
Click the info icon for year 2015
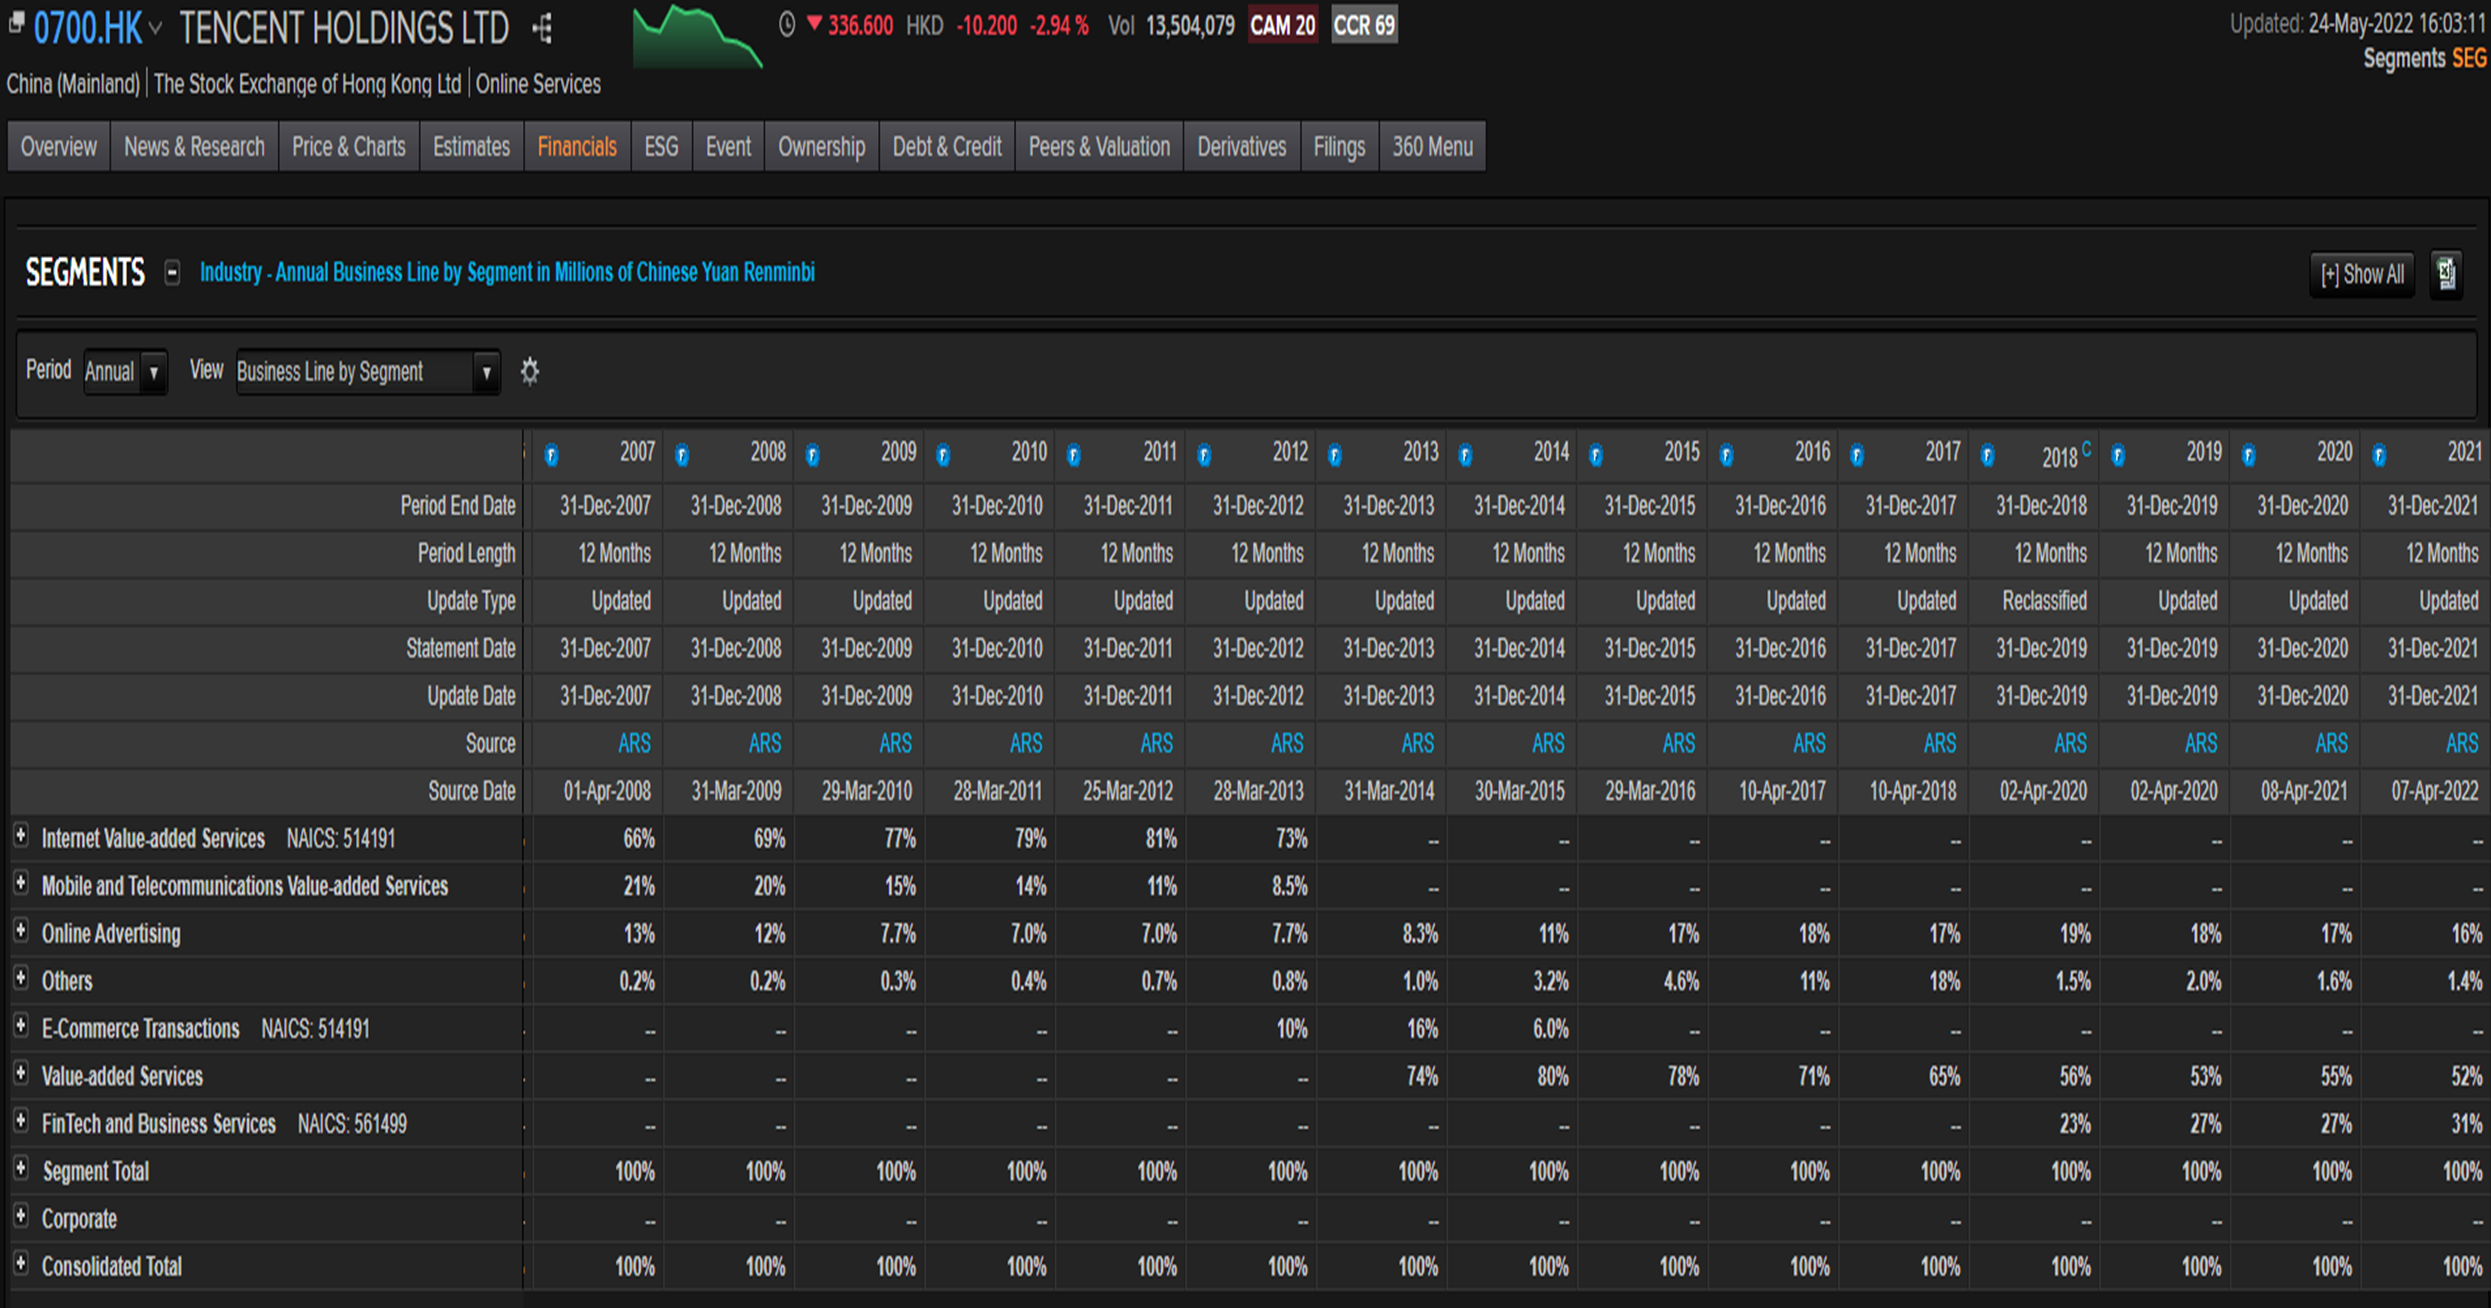point(1596,456)
